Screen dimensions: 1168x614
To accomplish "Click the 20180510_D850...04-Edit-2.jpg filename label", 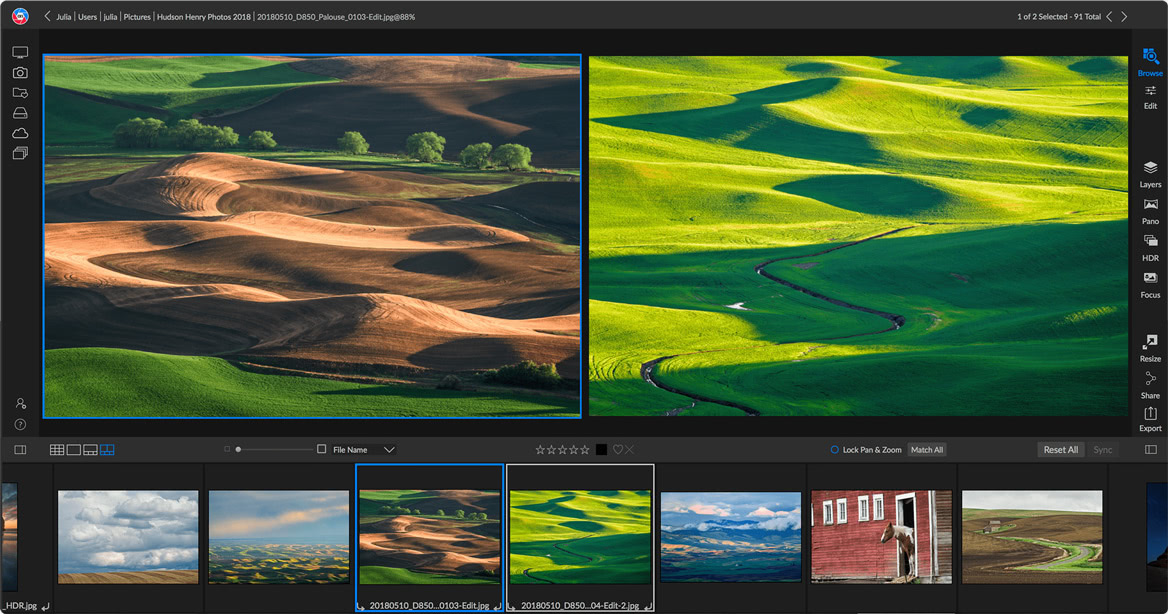I will (580, 605).
